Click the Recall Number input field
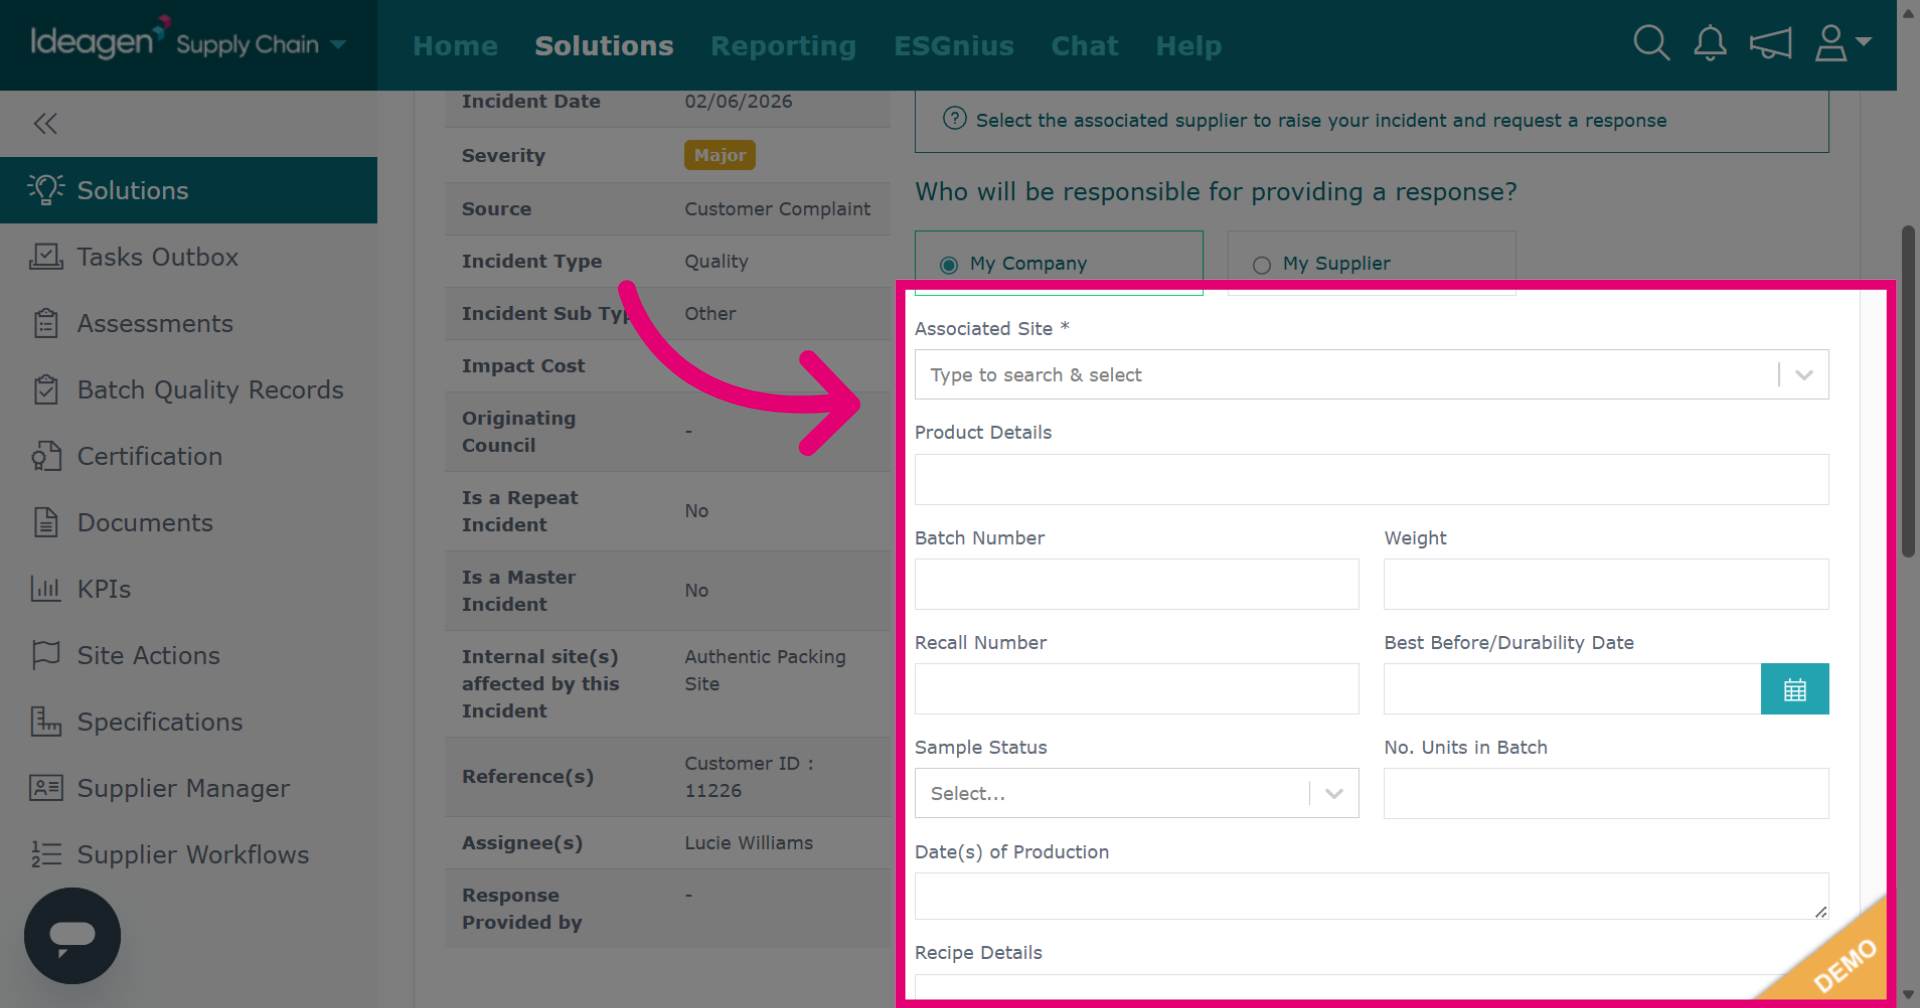The image size is (1920, 1008). pos(1136,689)
